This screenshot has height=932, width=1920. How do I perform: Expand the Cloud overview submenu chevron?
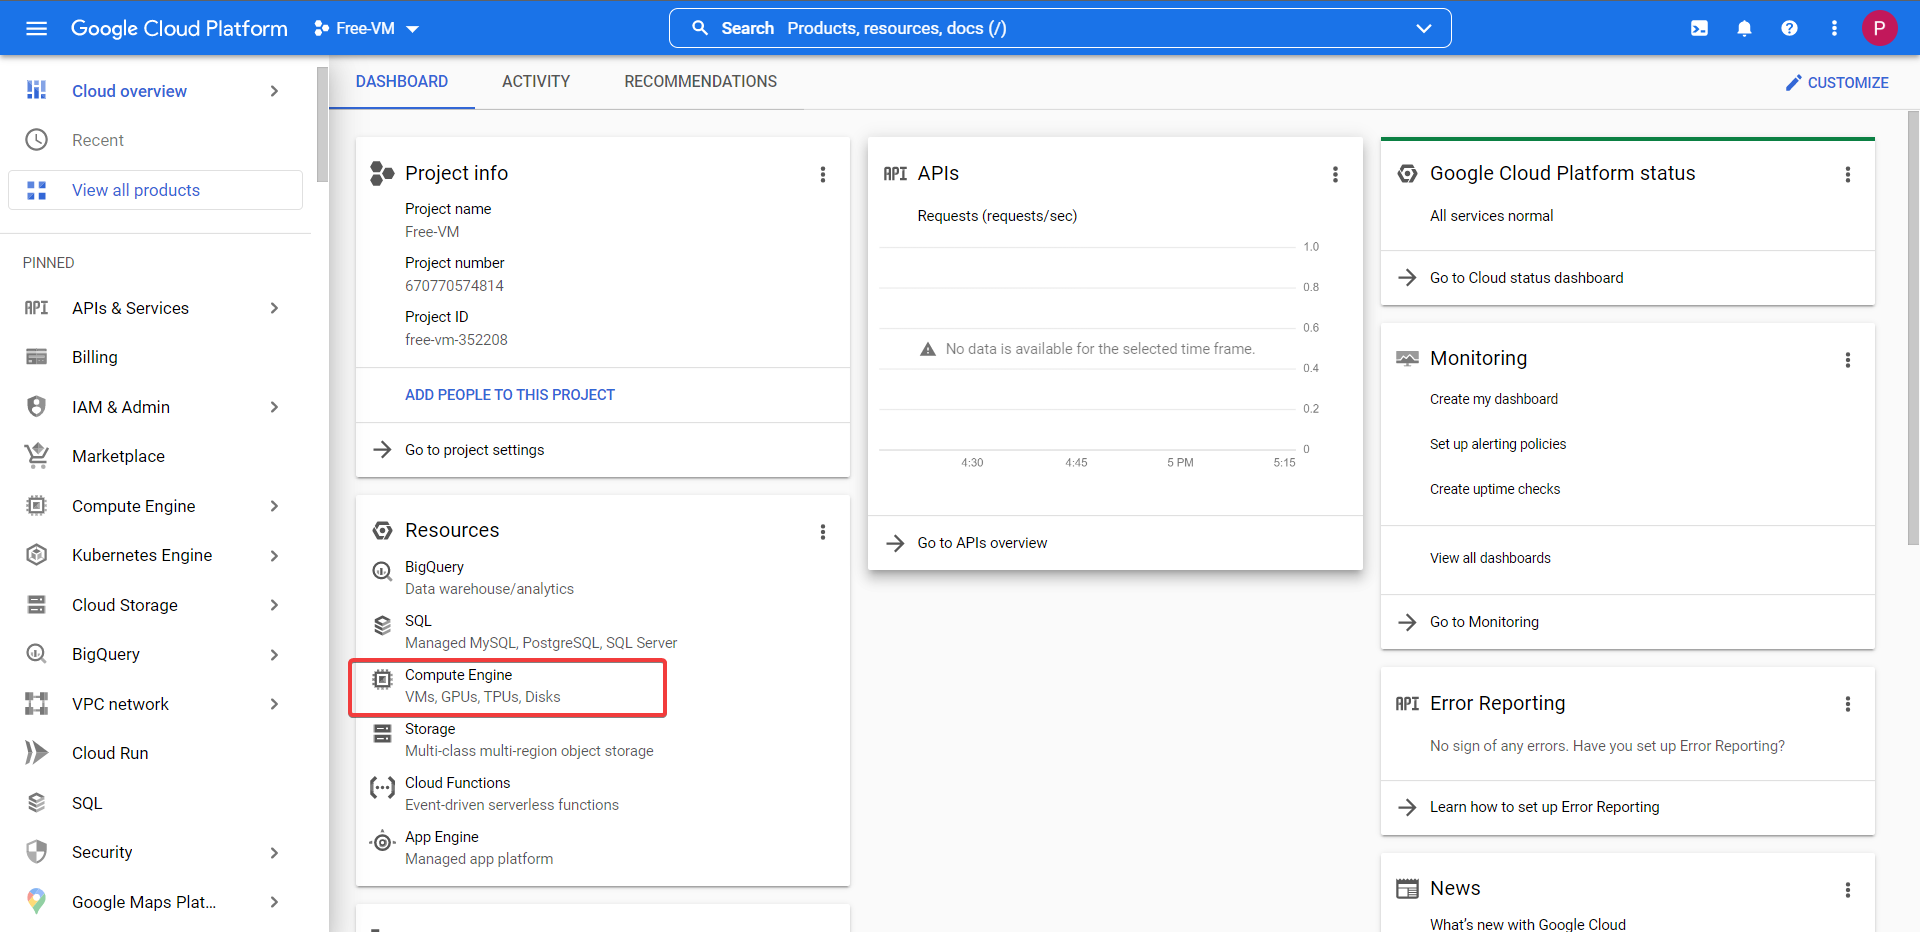point(274,91)
